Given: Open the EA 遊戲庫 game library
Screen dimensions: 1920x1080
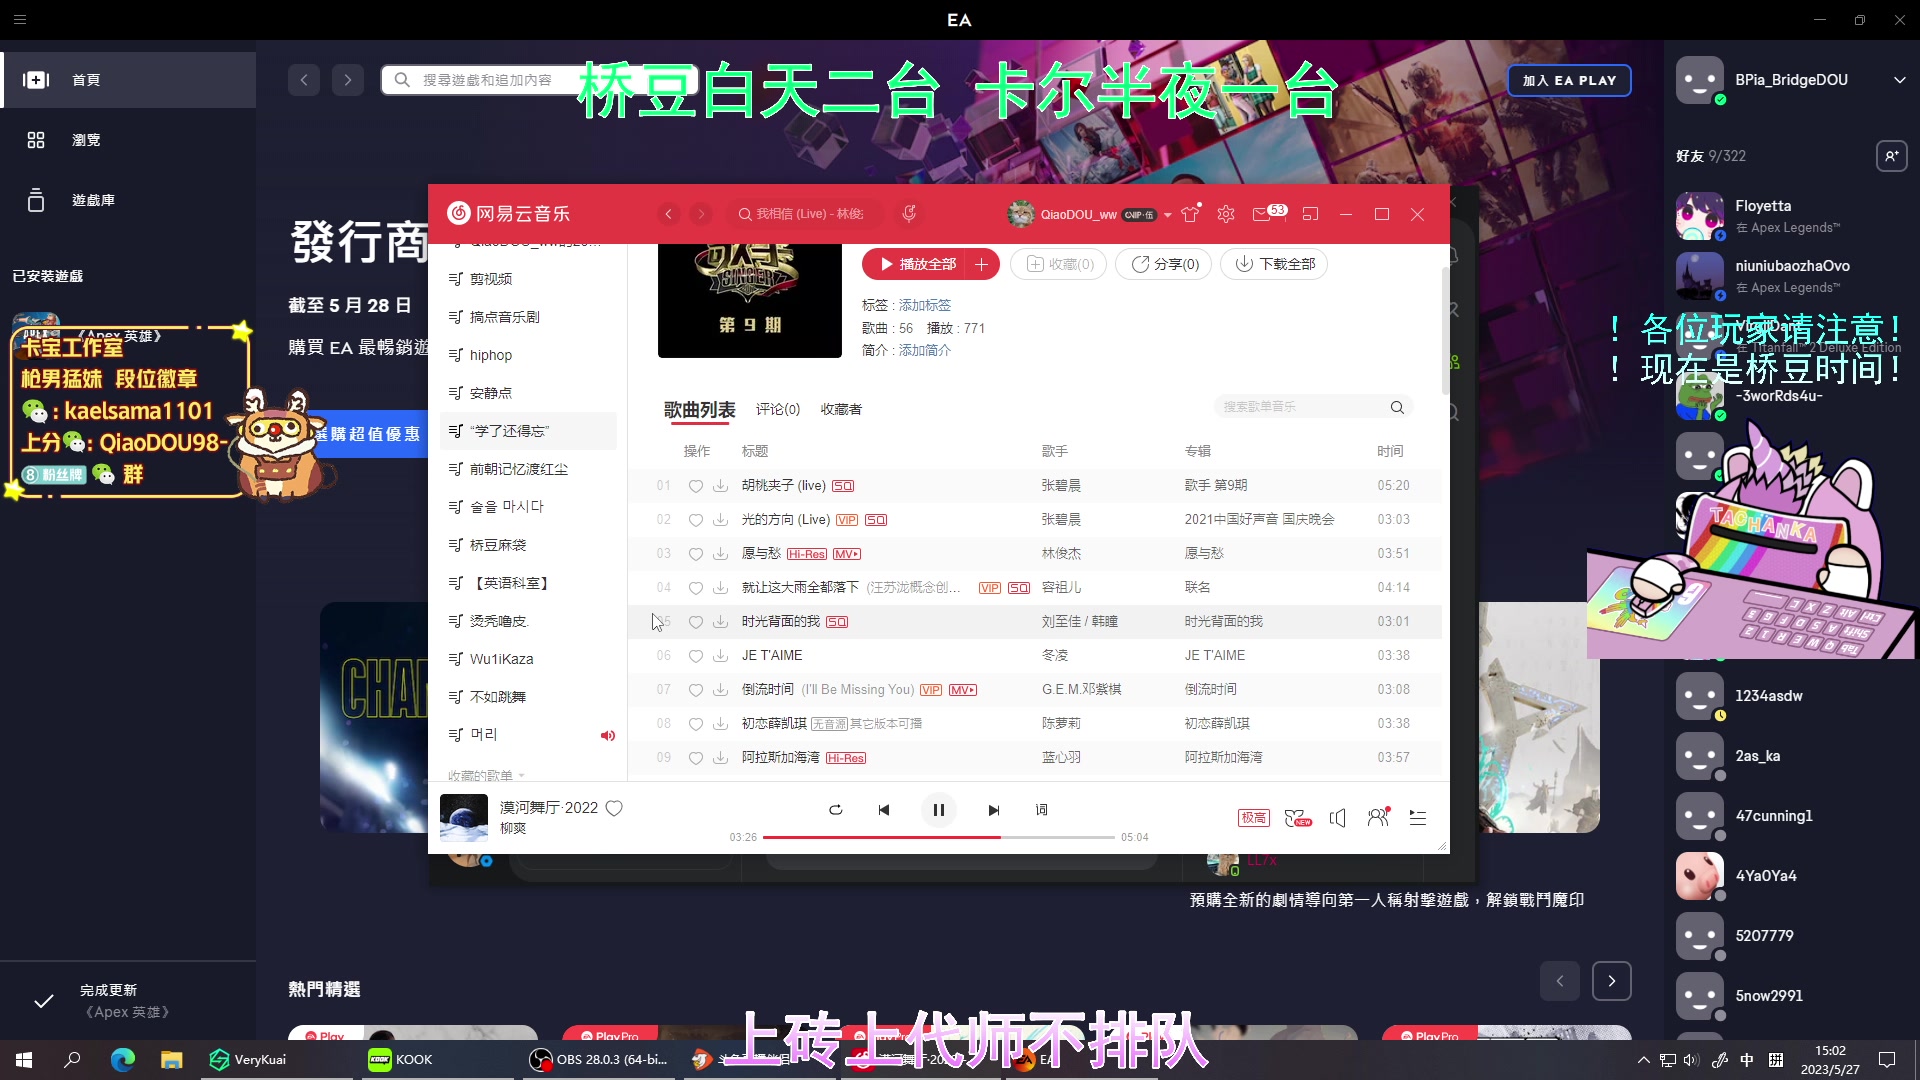Looking at the screenshot, I should [128, 200].
